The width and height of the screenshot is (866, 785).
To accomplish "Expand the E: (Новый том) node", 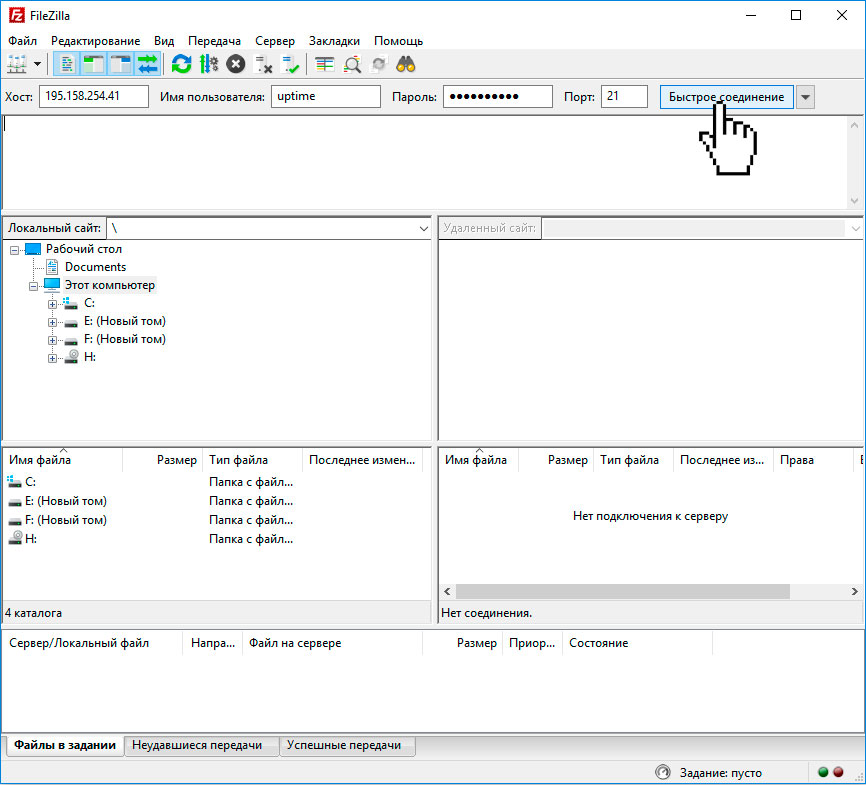I will click(52, 322).
